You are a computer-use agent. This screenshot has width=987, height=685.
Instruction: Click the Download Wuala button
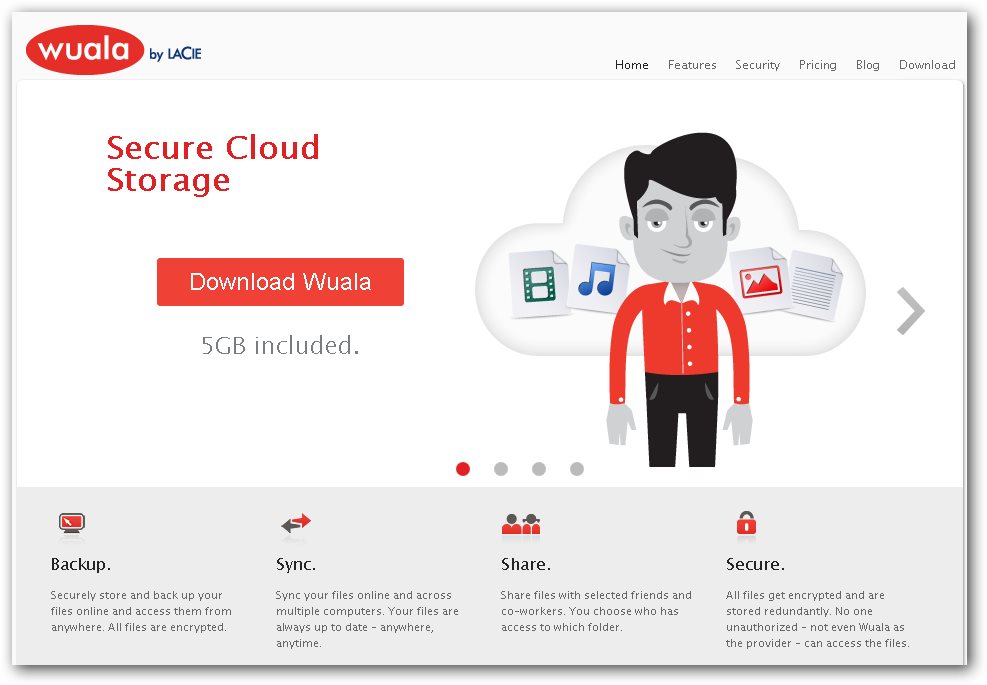point(280,282)
